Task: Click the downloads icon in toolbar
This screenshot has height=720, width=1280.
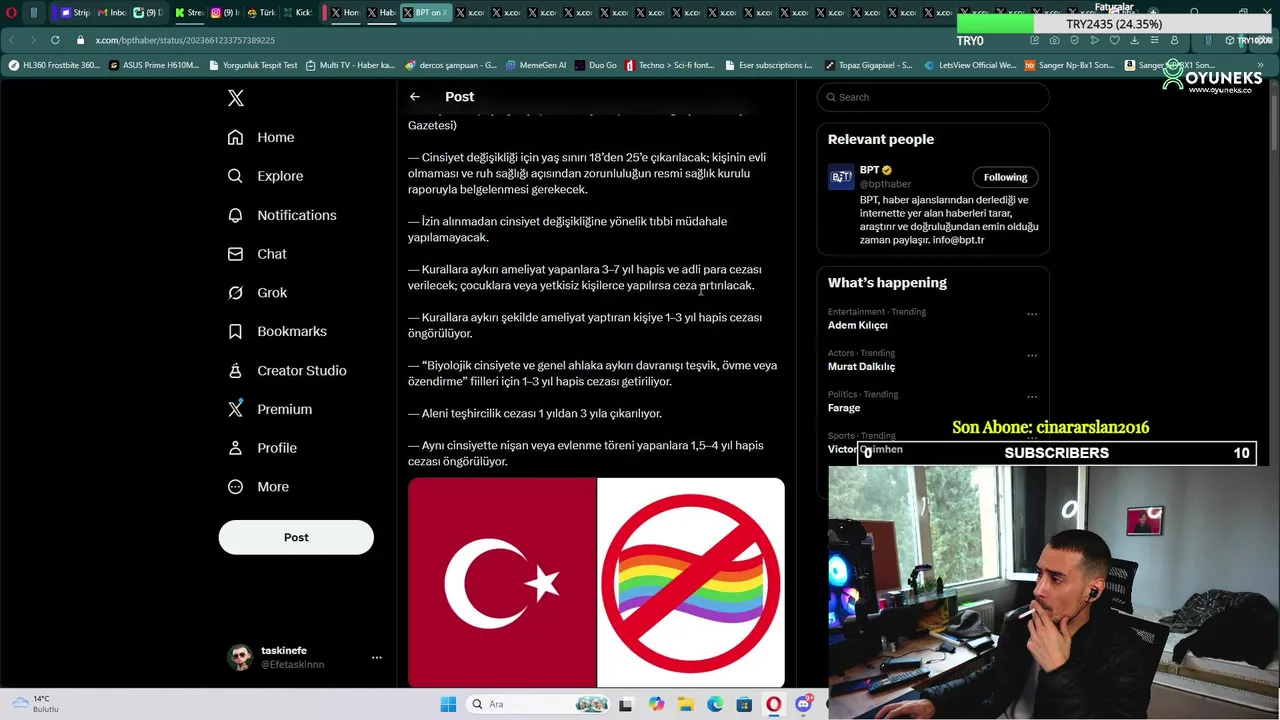Action: tap(1134, 40)
